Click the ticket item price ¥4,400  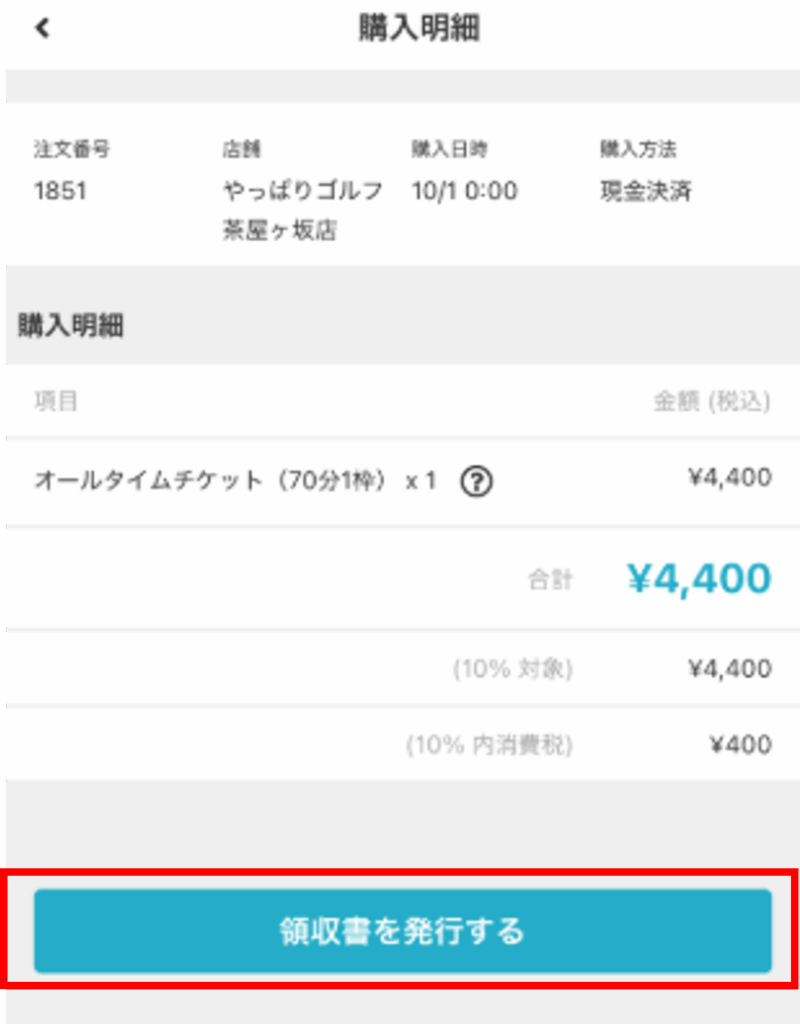(x=729, y=478)
